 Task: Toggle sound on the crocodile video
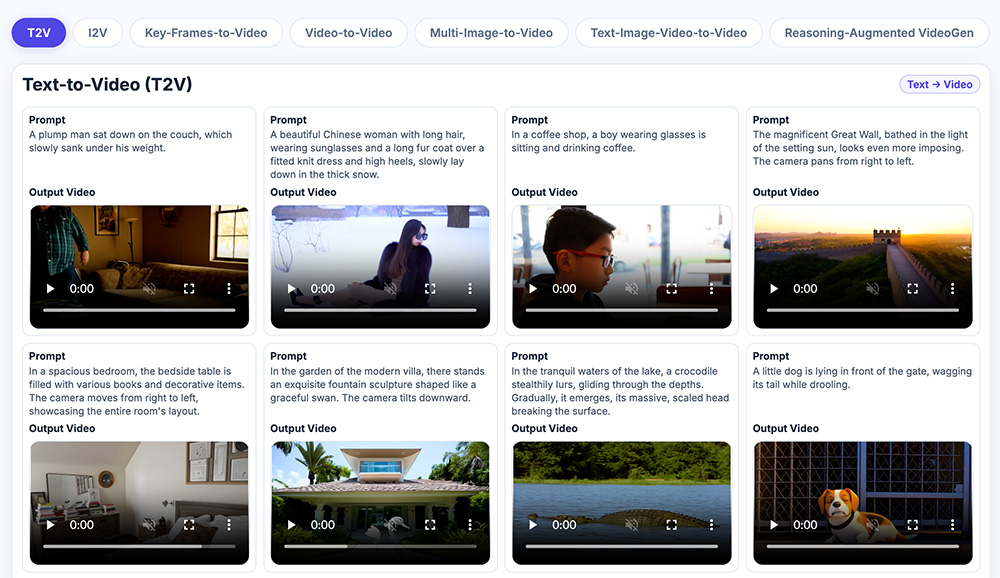631,525
